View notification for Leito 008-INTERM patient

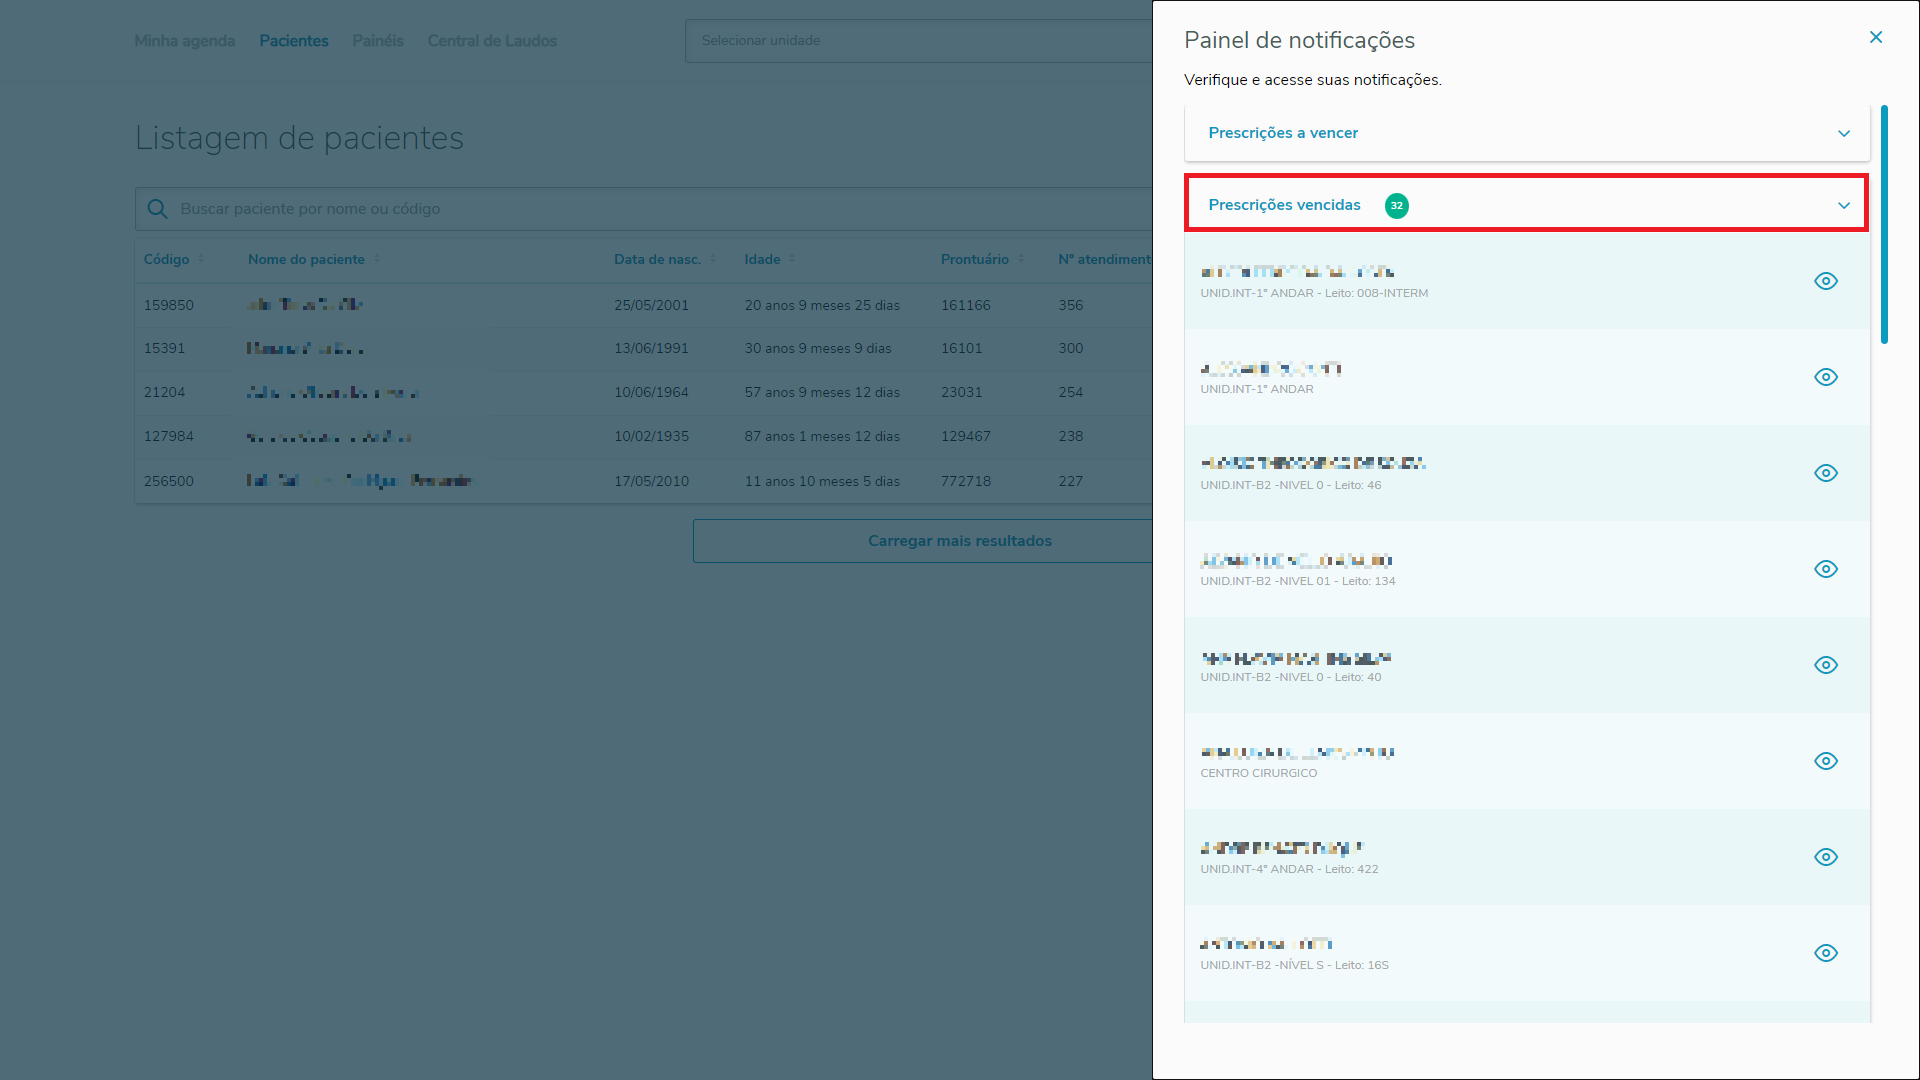click(1825, 281)
